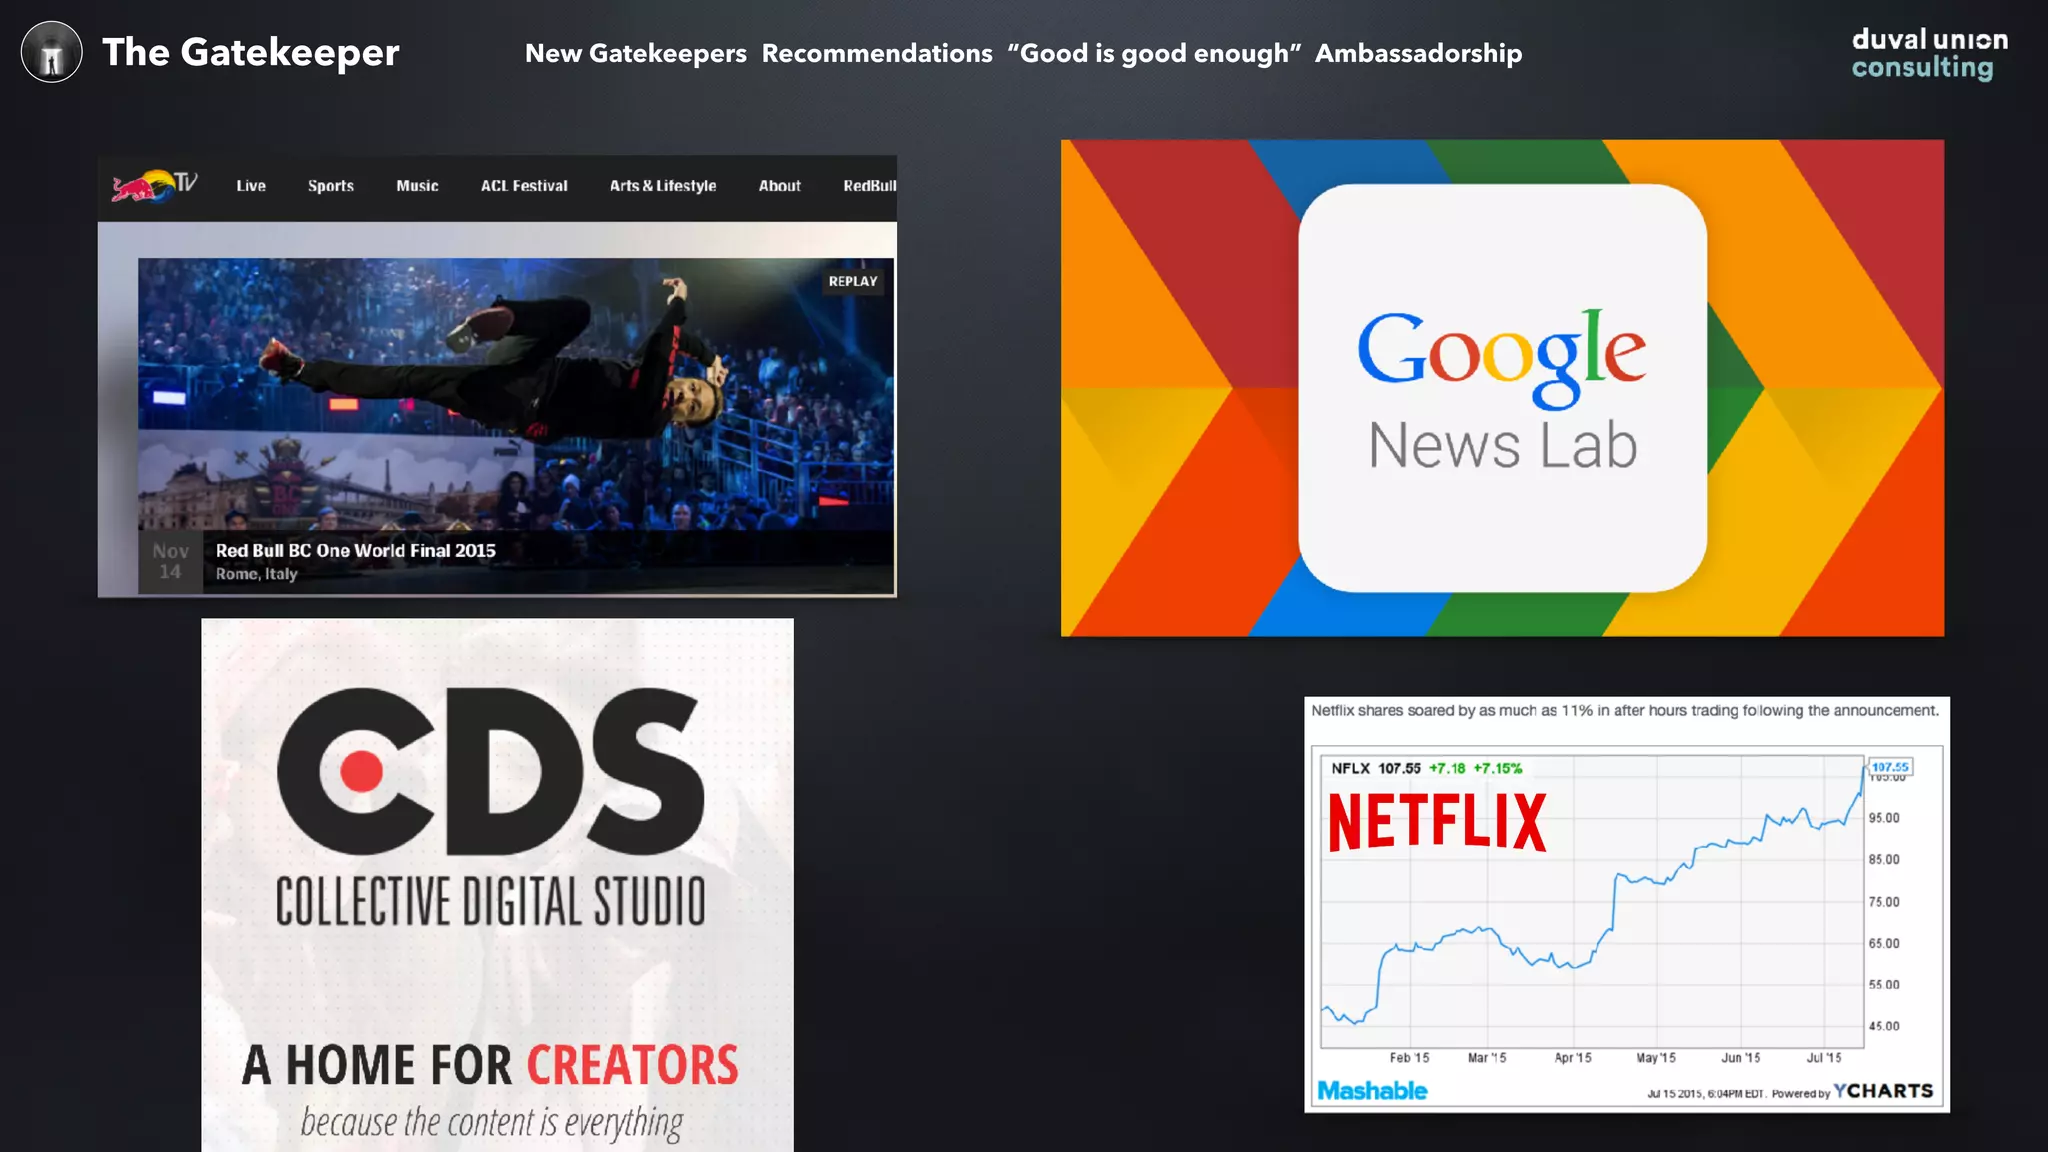Click the About navigation link
Viewport: 2048px width, 1152px height.
click(x=779, y=186)
